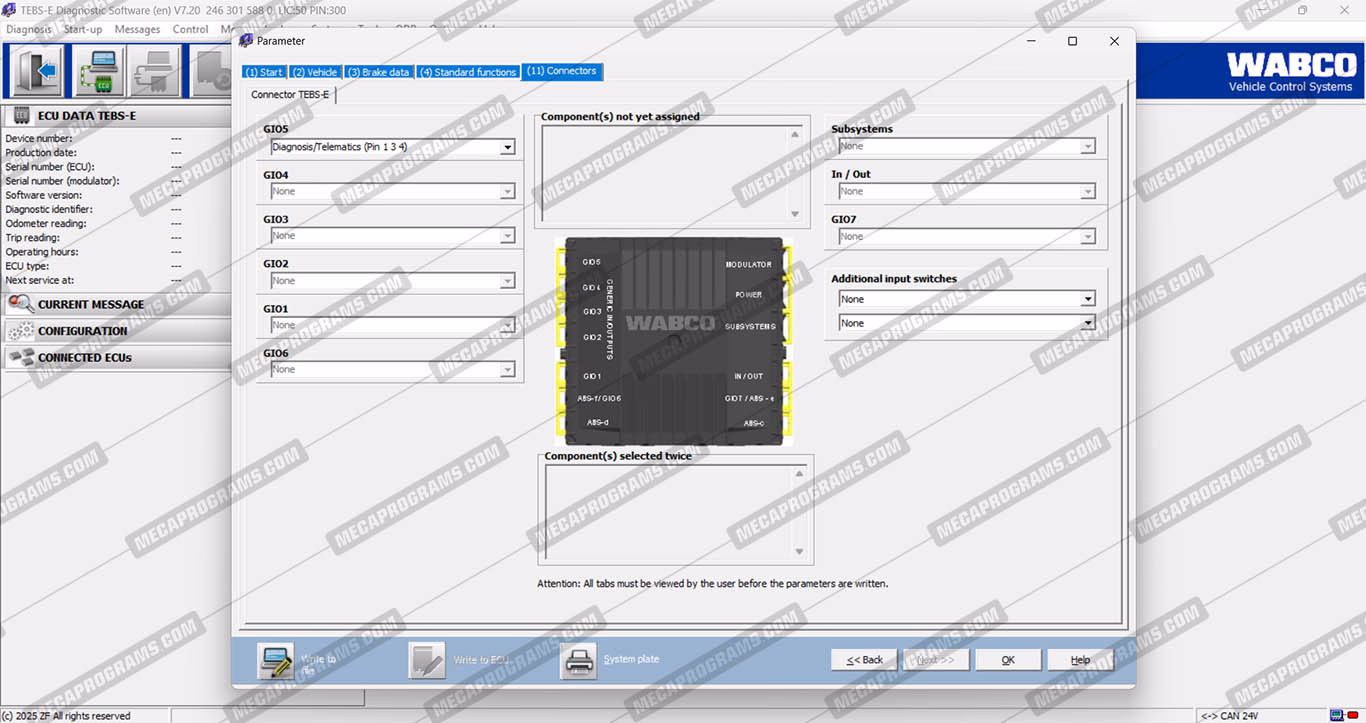Open the second Additional input switches dropdown
Screen dimensions: 1366x723
(x=1087, y=323)
